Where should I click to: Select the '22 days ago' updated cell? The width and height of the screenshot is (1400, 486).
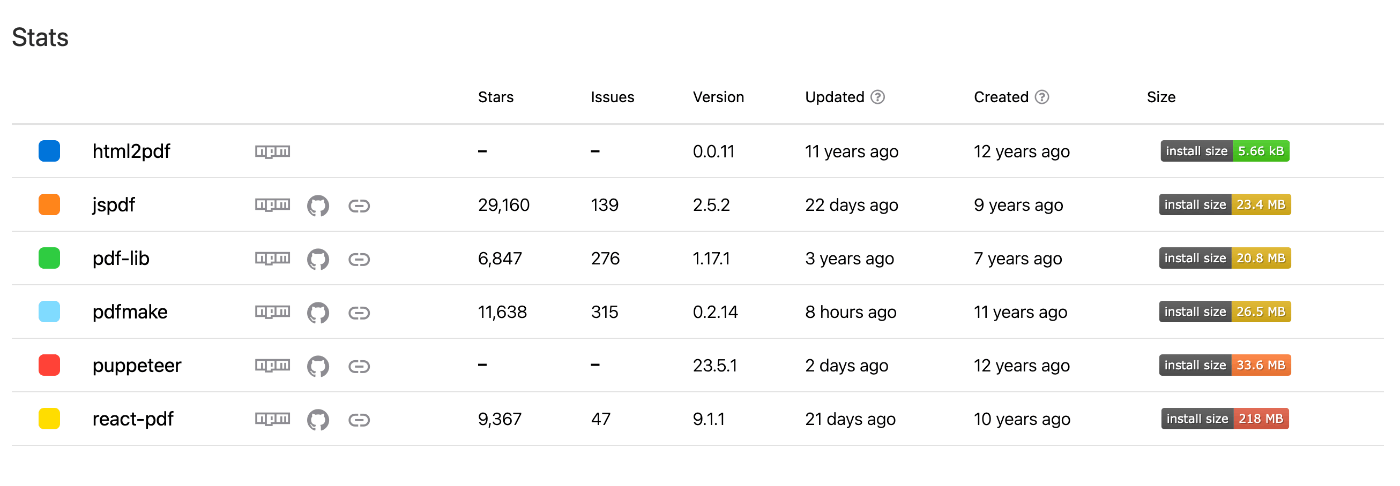click(x=852, y=205)
